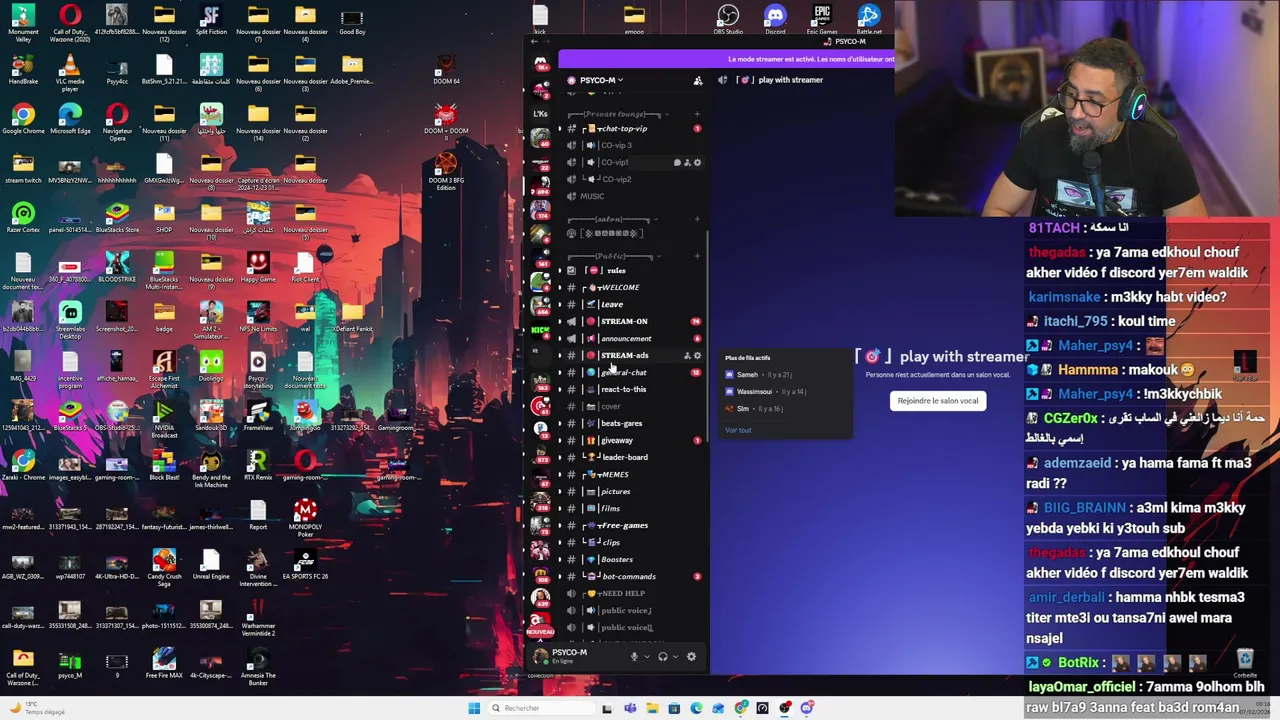Open CO-vip1 channel settings gear
The width and height of the screenshot is (1280, 720).
pyautogui.click(x=697, y=162)
